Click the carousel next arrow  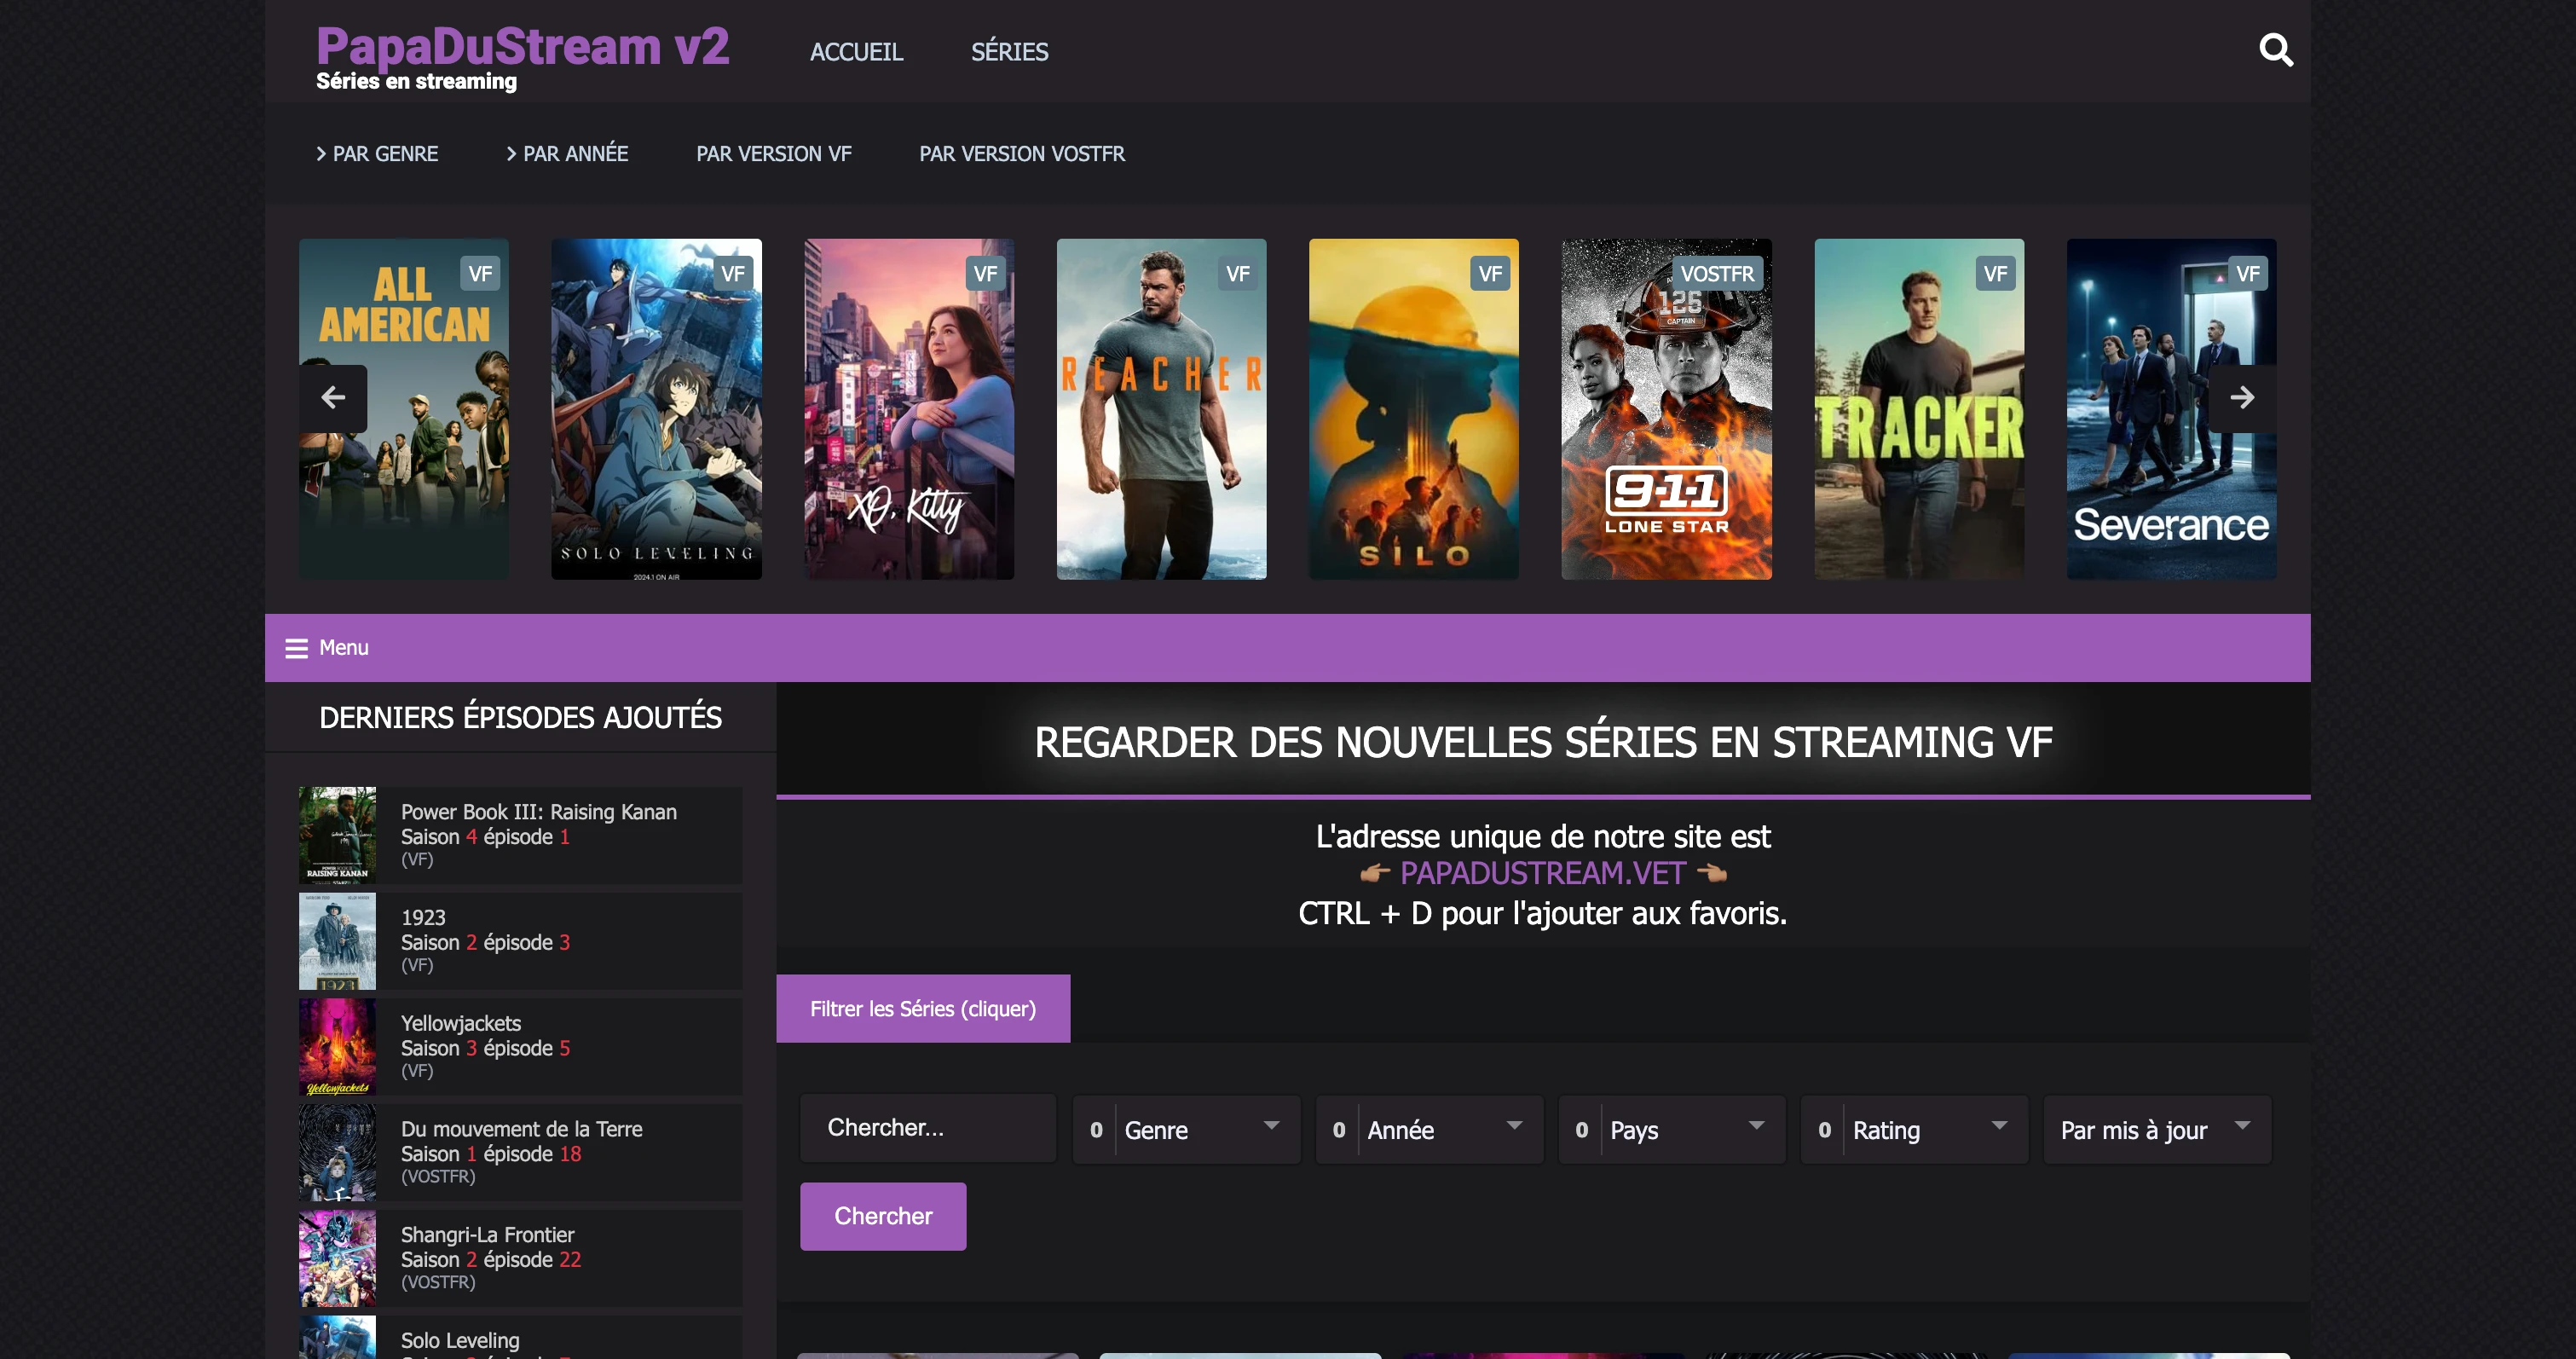pos(2242,398)
